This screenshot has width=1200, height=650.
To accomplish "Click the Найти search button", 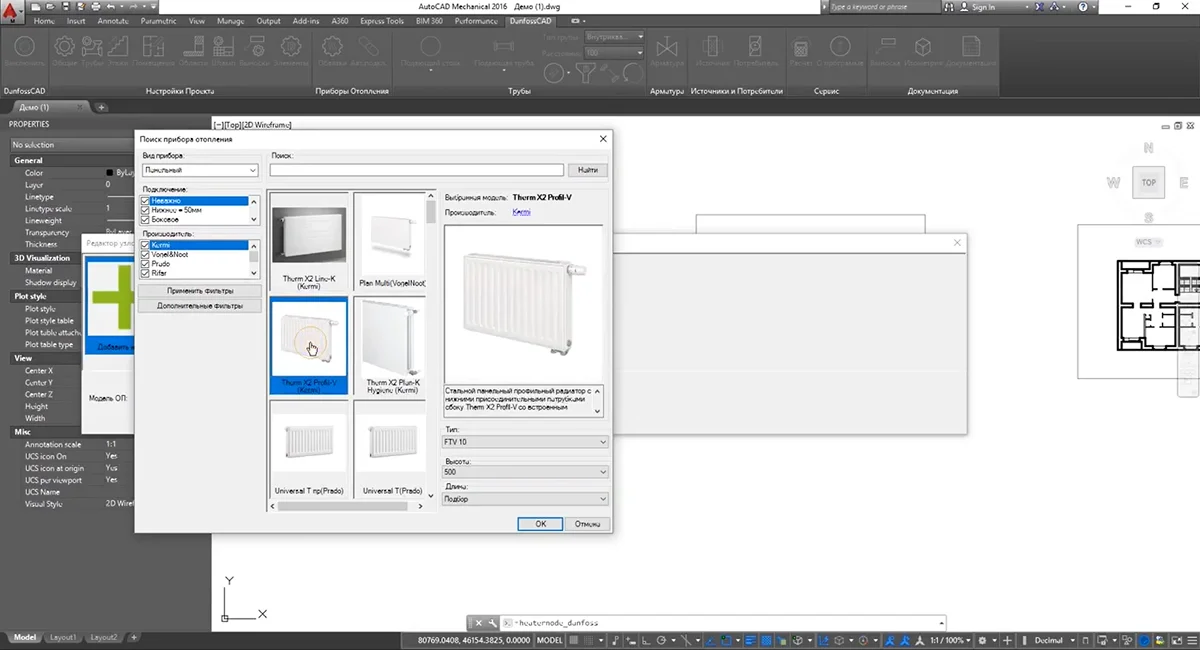I will point(588,170).
